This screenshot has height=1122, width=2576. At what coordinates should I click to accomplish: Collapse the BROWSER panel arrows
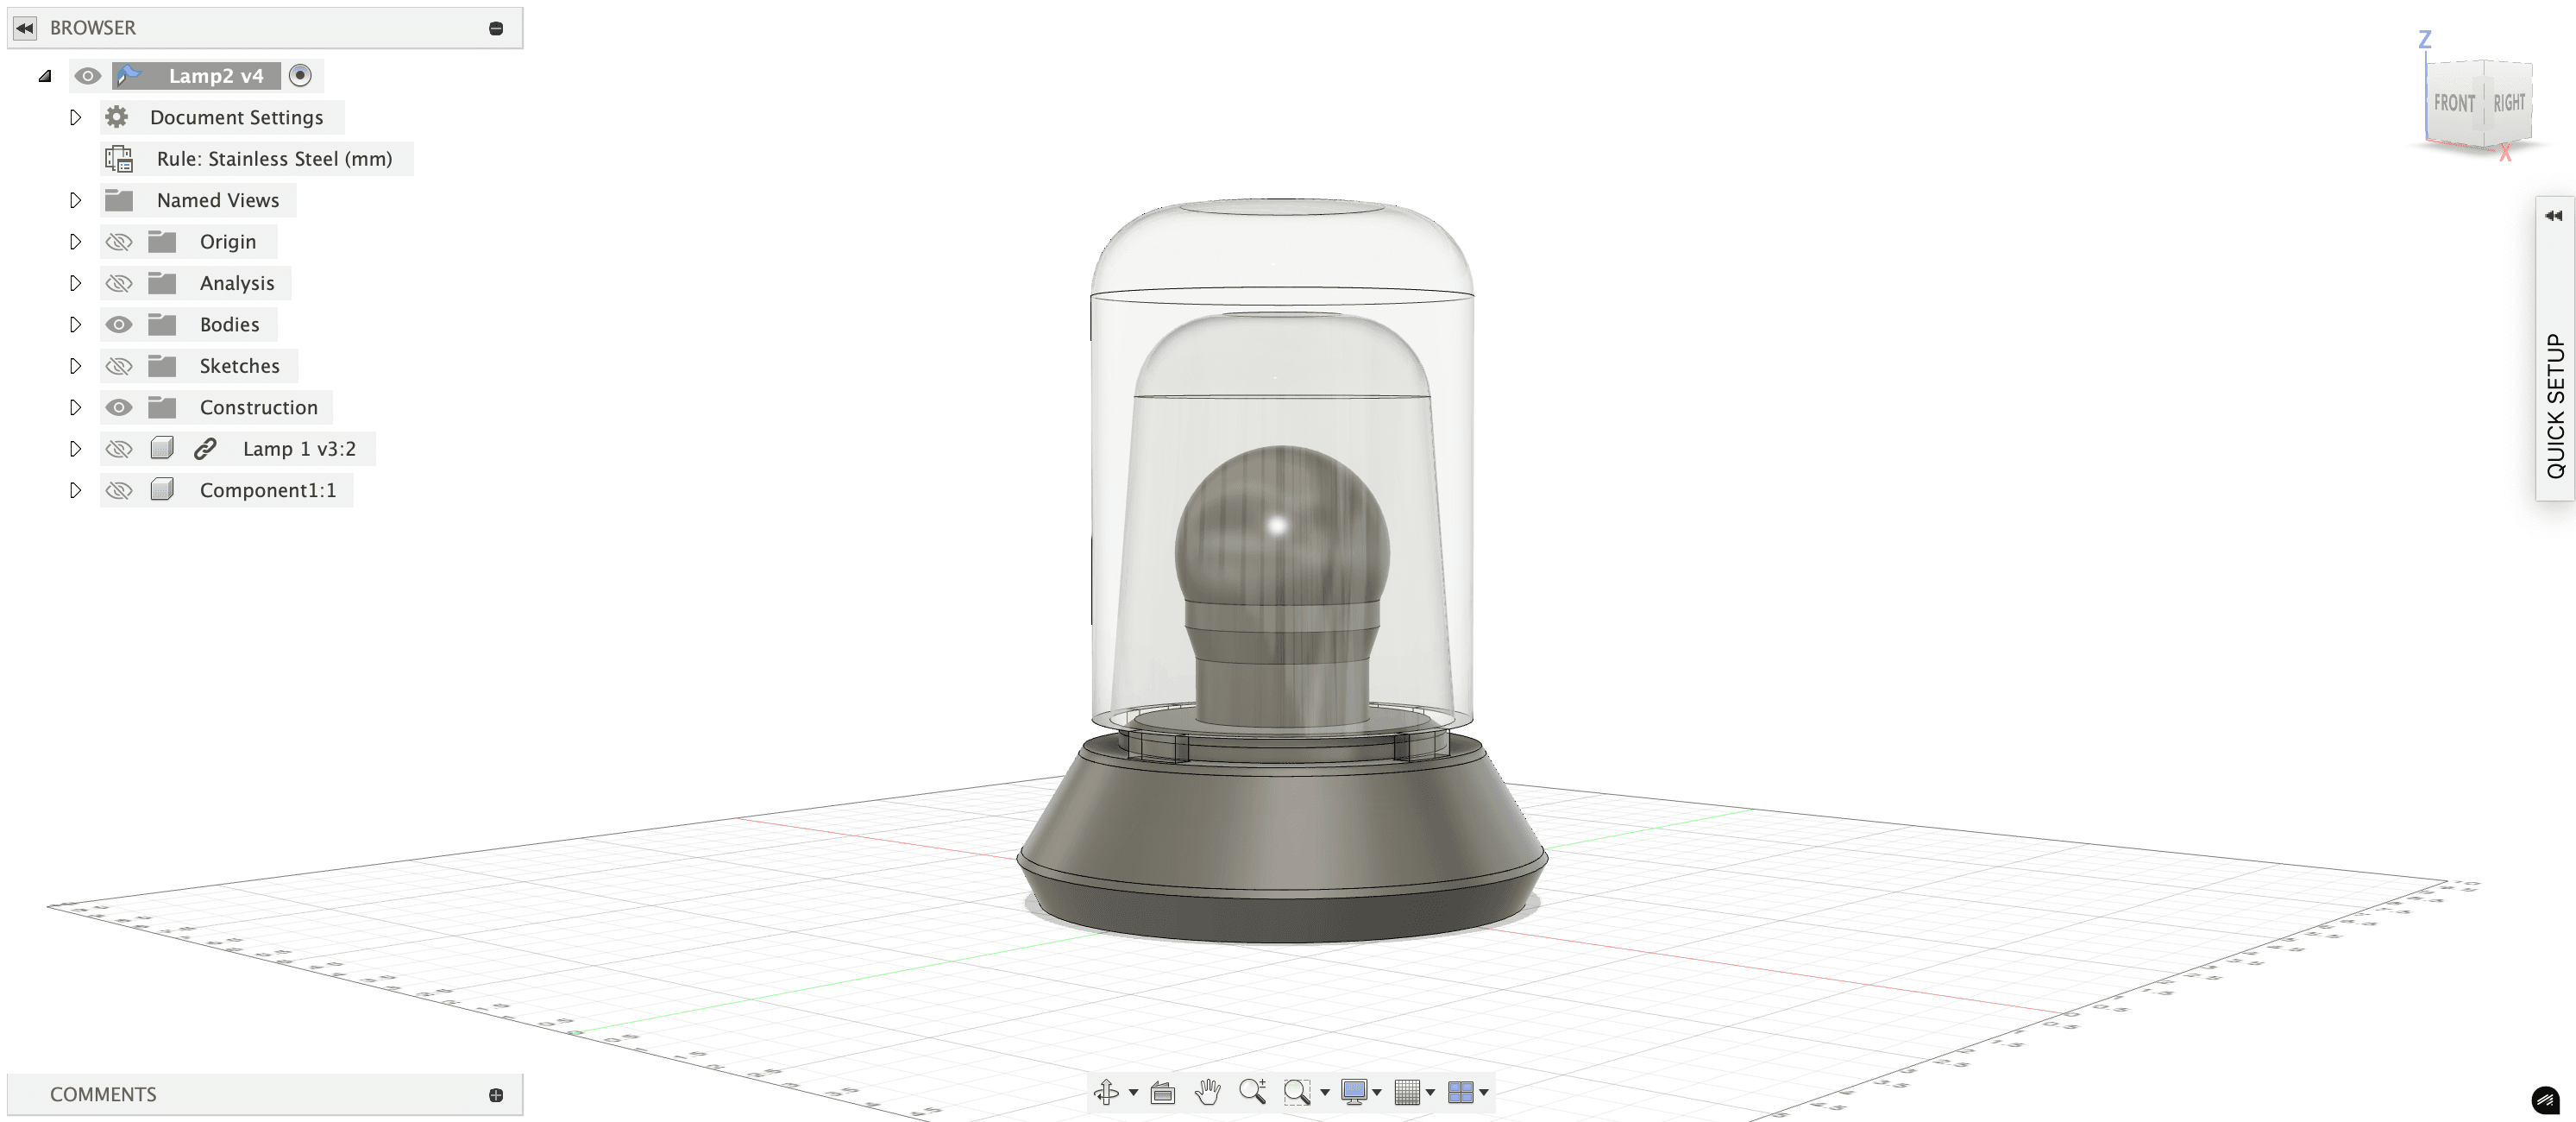25,28
